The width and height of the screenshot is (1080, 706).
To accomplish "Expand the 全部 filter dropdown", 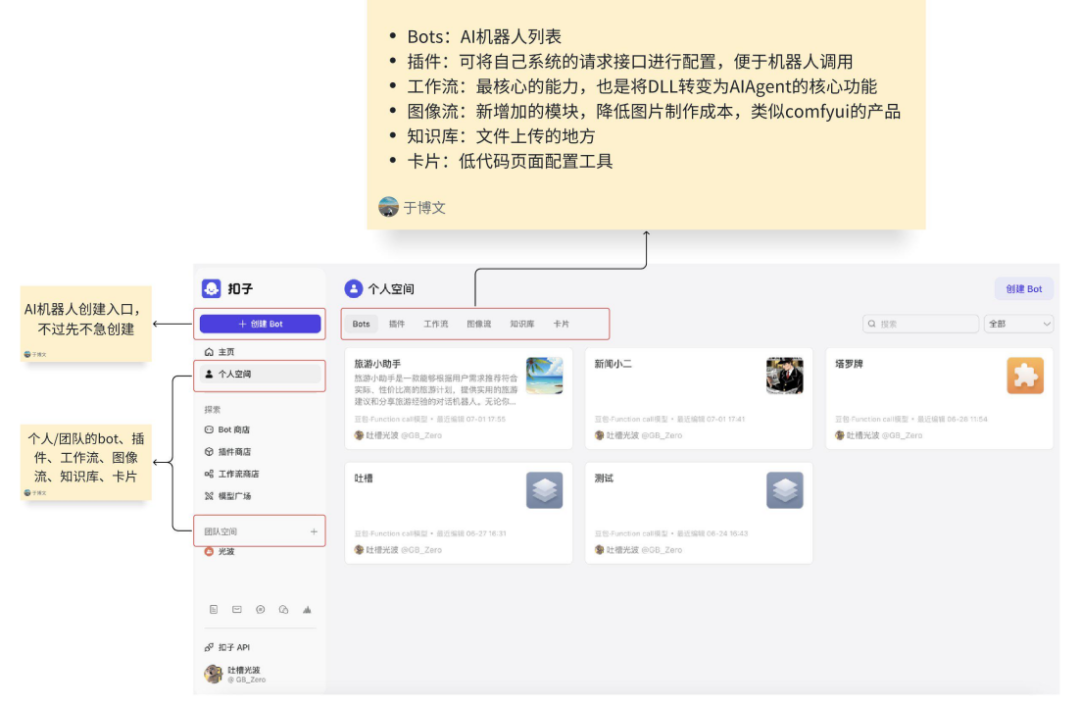I will point(1019,324).
